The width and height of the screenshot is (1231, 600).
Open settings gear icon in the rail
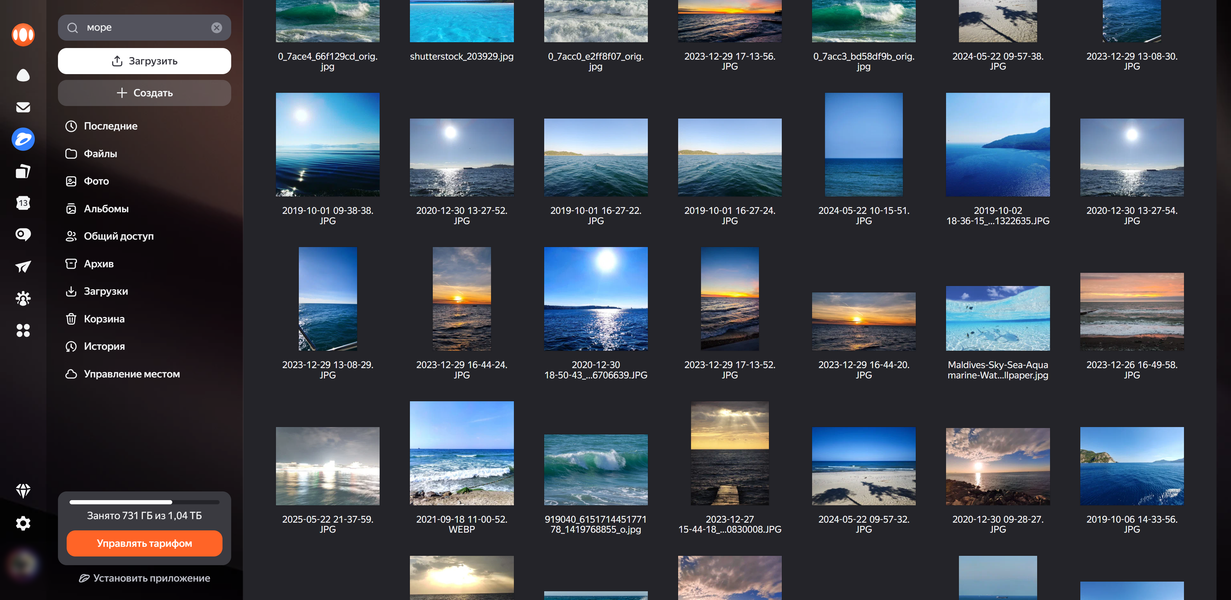pos(23,523)
